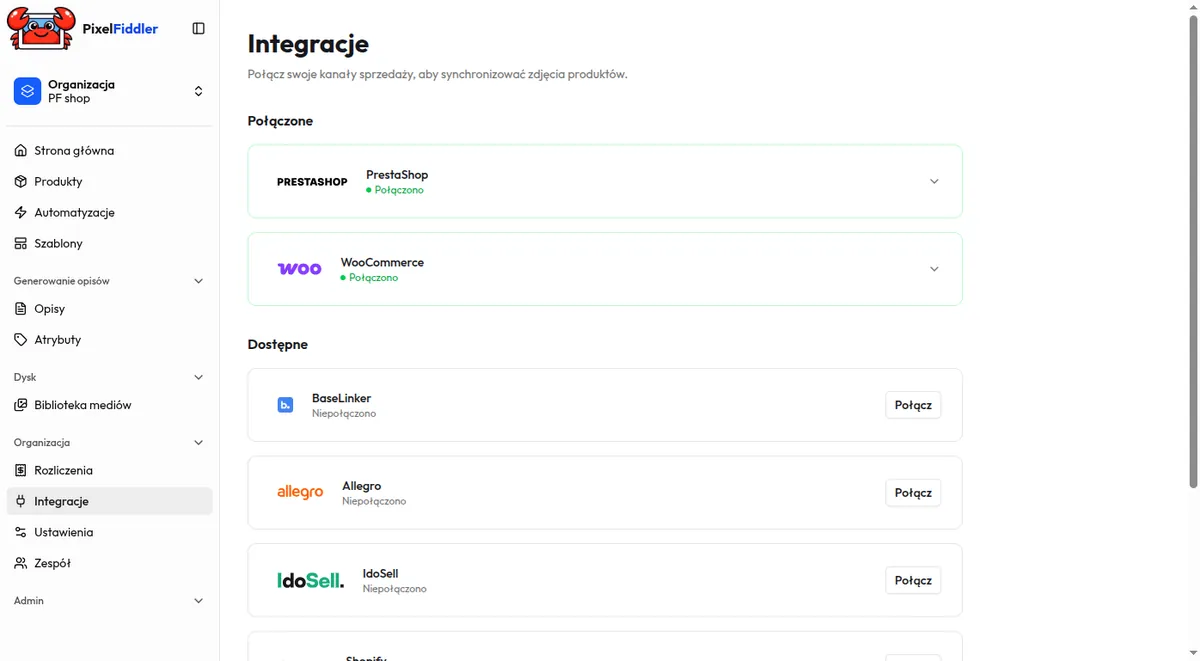This screenshot has width=1200, height=661.
Task: Collapse the sidebar with the panel icon
Action: point(198,29)
